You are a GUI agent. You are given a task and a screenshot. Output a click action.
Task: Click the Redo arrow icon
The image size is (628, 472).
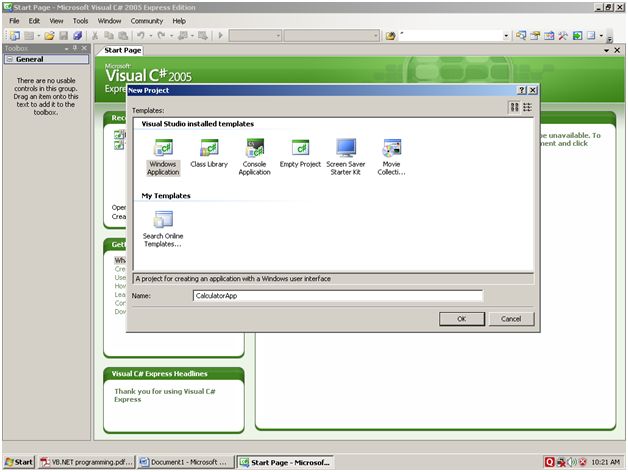click(161, 36)
